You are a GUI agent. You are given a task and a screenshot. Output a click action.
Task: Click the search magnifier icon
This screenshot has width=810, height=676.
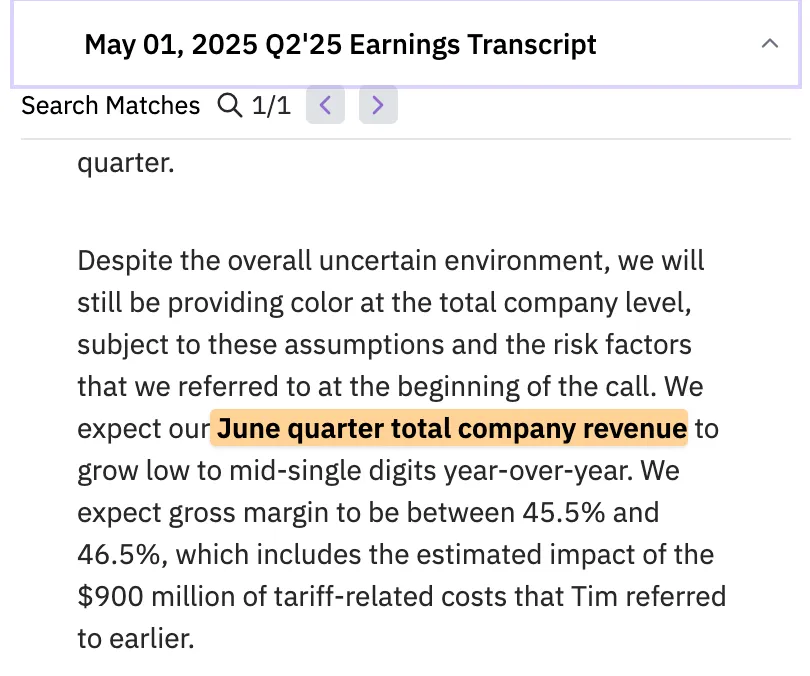(x=230, y=105)
